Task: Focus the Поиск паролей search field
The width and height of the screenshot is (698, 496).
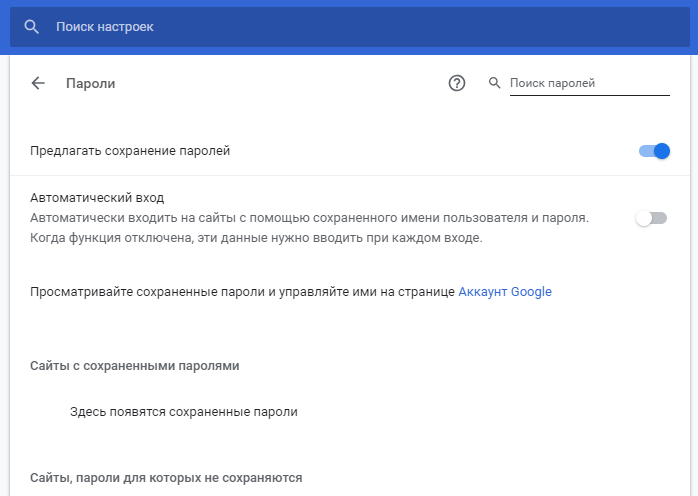Action: click(589, 83)
